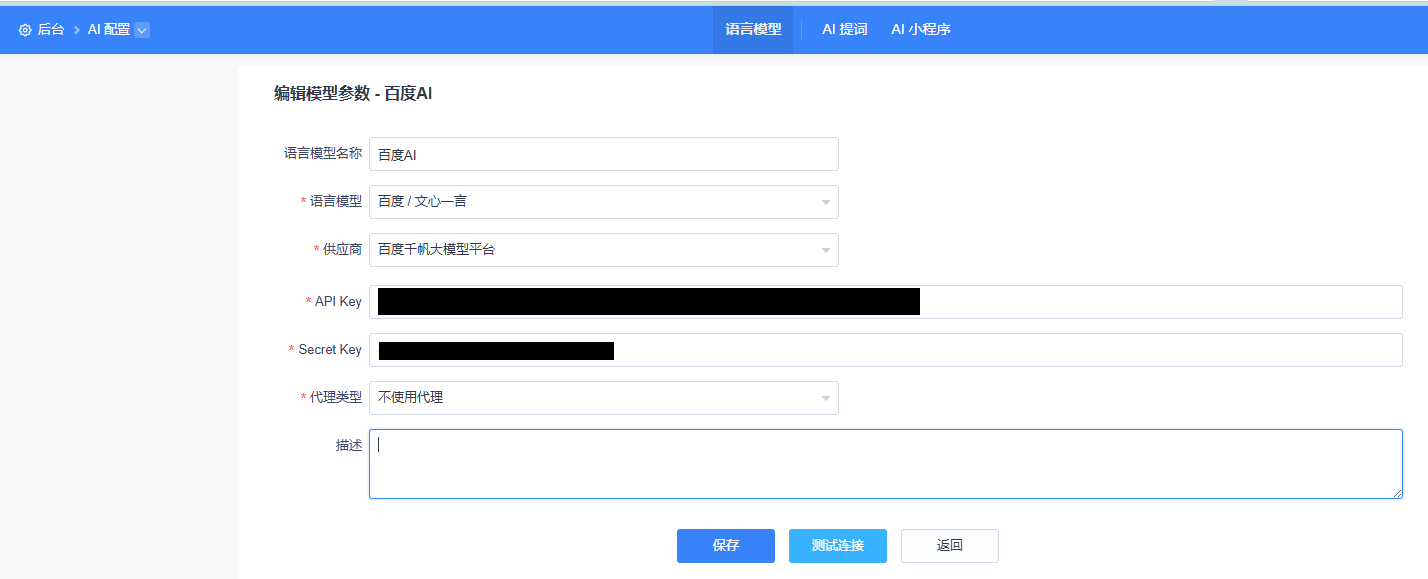
Task: Click the 保存 button
Action: click(726, 546)
